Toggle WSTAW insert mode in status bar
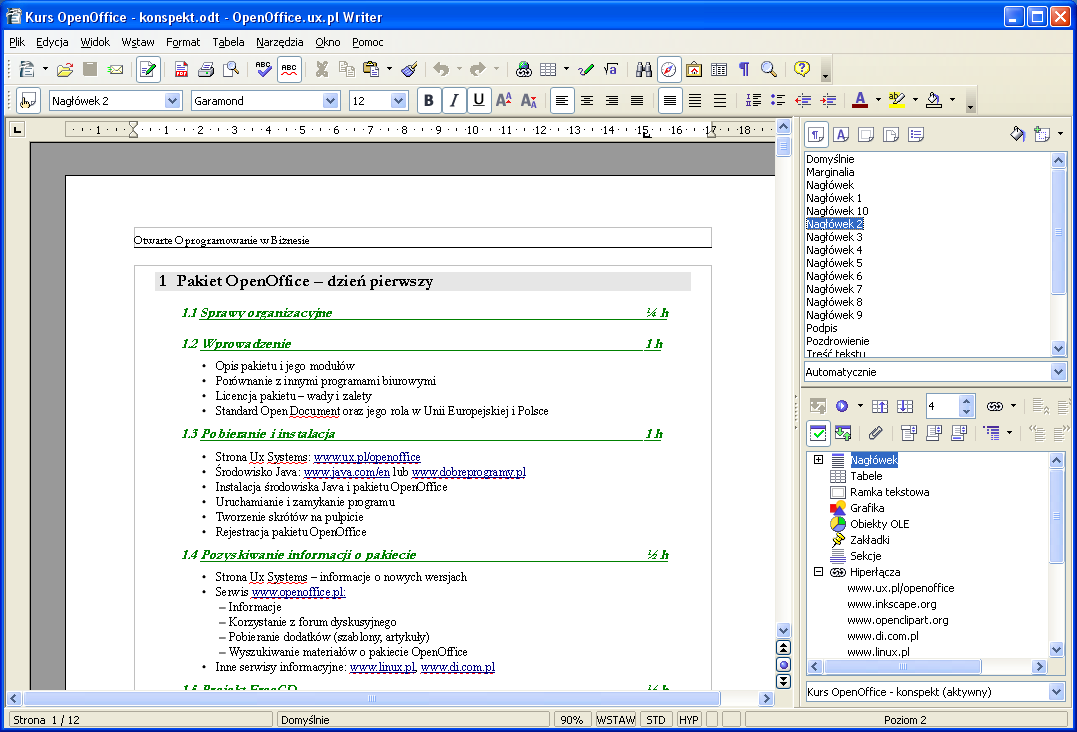 615,720
